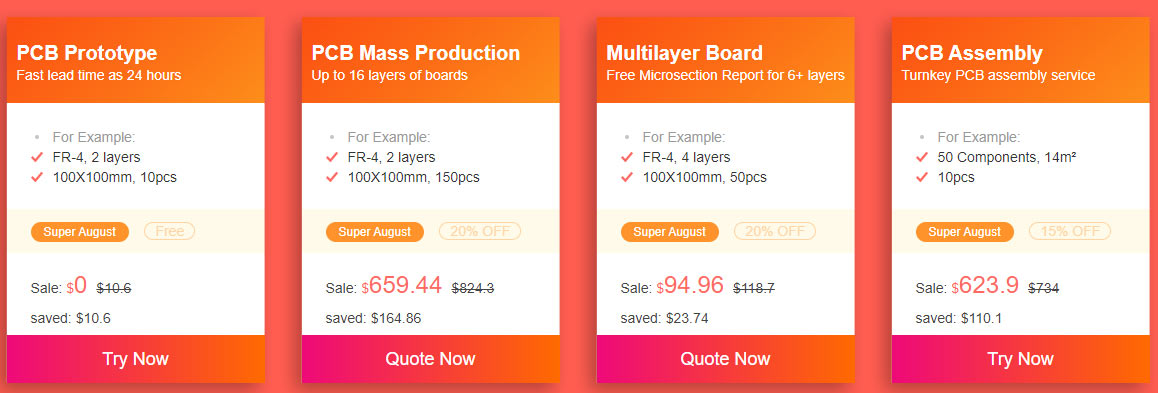Select the Free badge on PCB Prototype
Screen dimensions: 1158x393
point(169,231)
